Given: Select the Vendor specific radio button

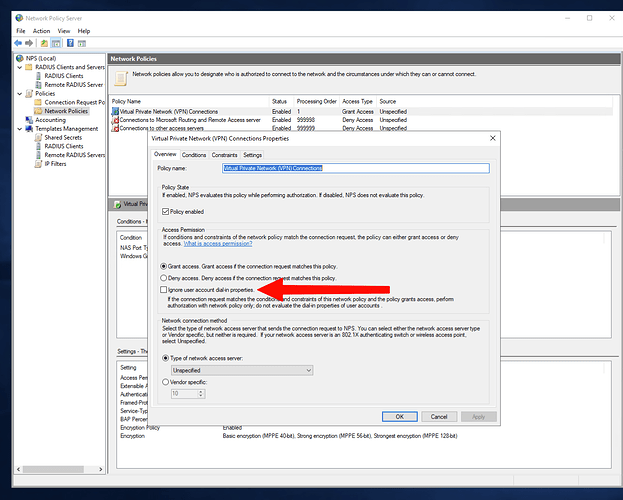Looking at the screenshot, I should tap(165, 382).
